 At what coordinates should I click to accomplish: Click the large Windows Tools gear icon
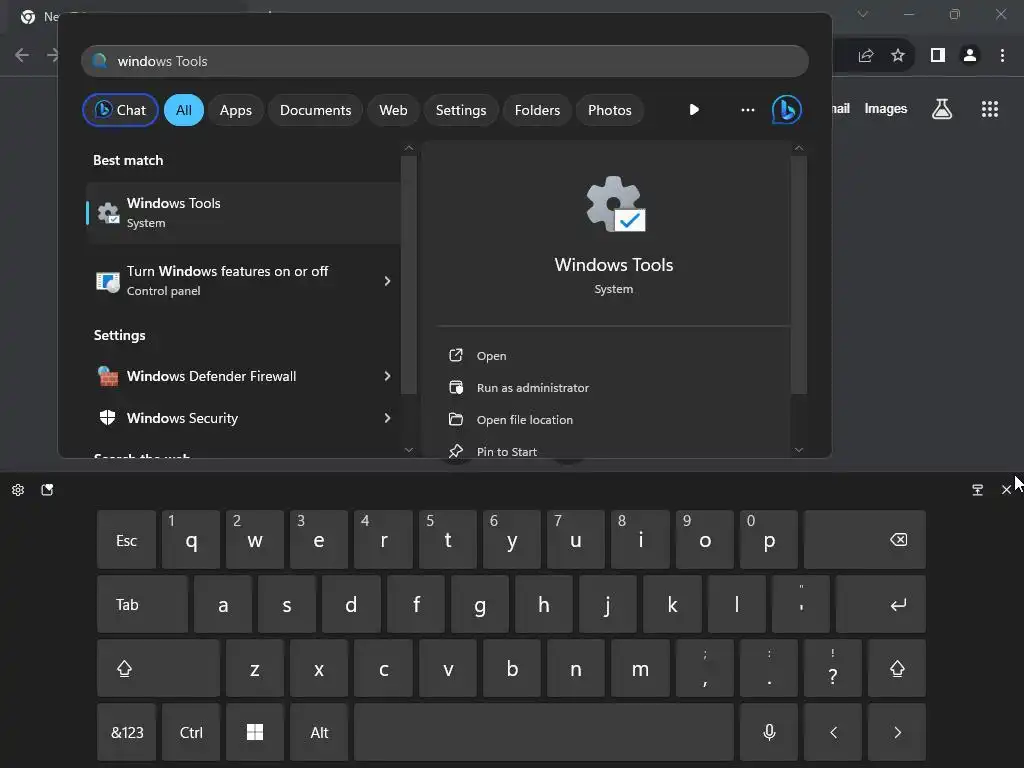[x=615, y=204]
